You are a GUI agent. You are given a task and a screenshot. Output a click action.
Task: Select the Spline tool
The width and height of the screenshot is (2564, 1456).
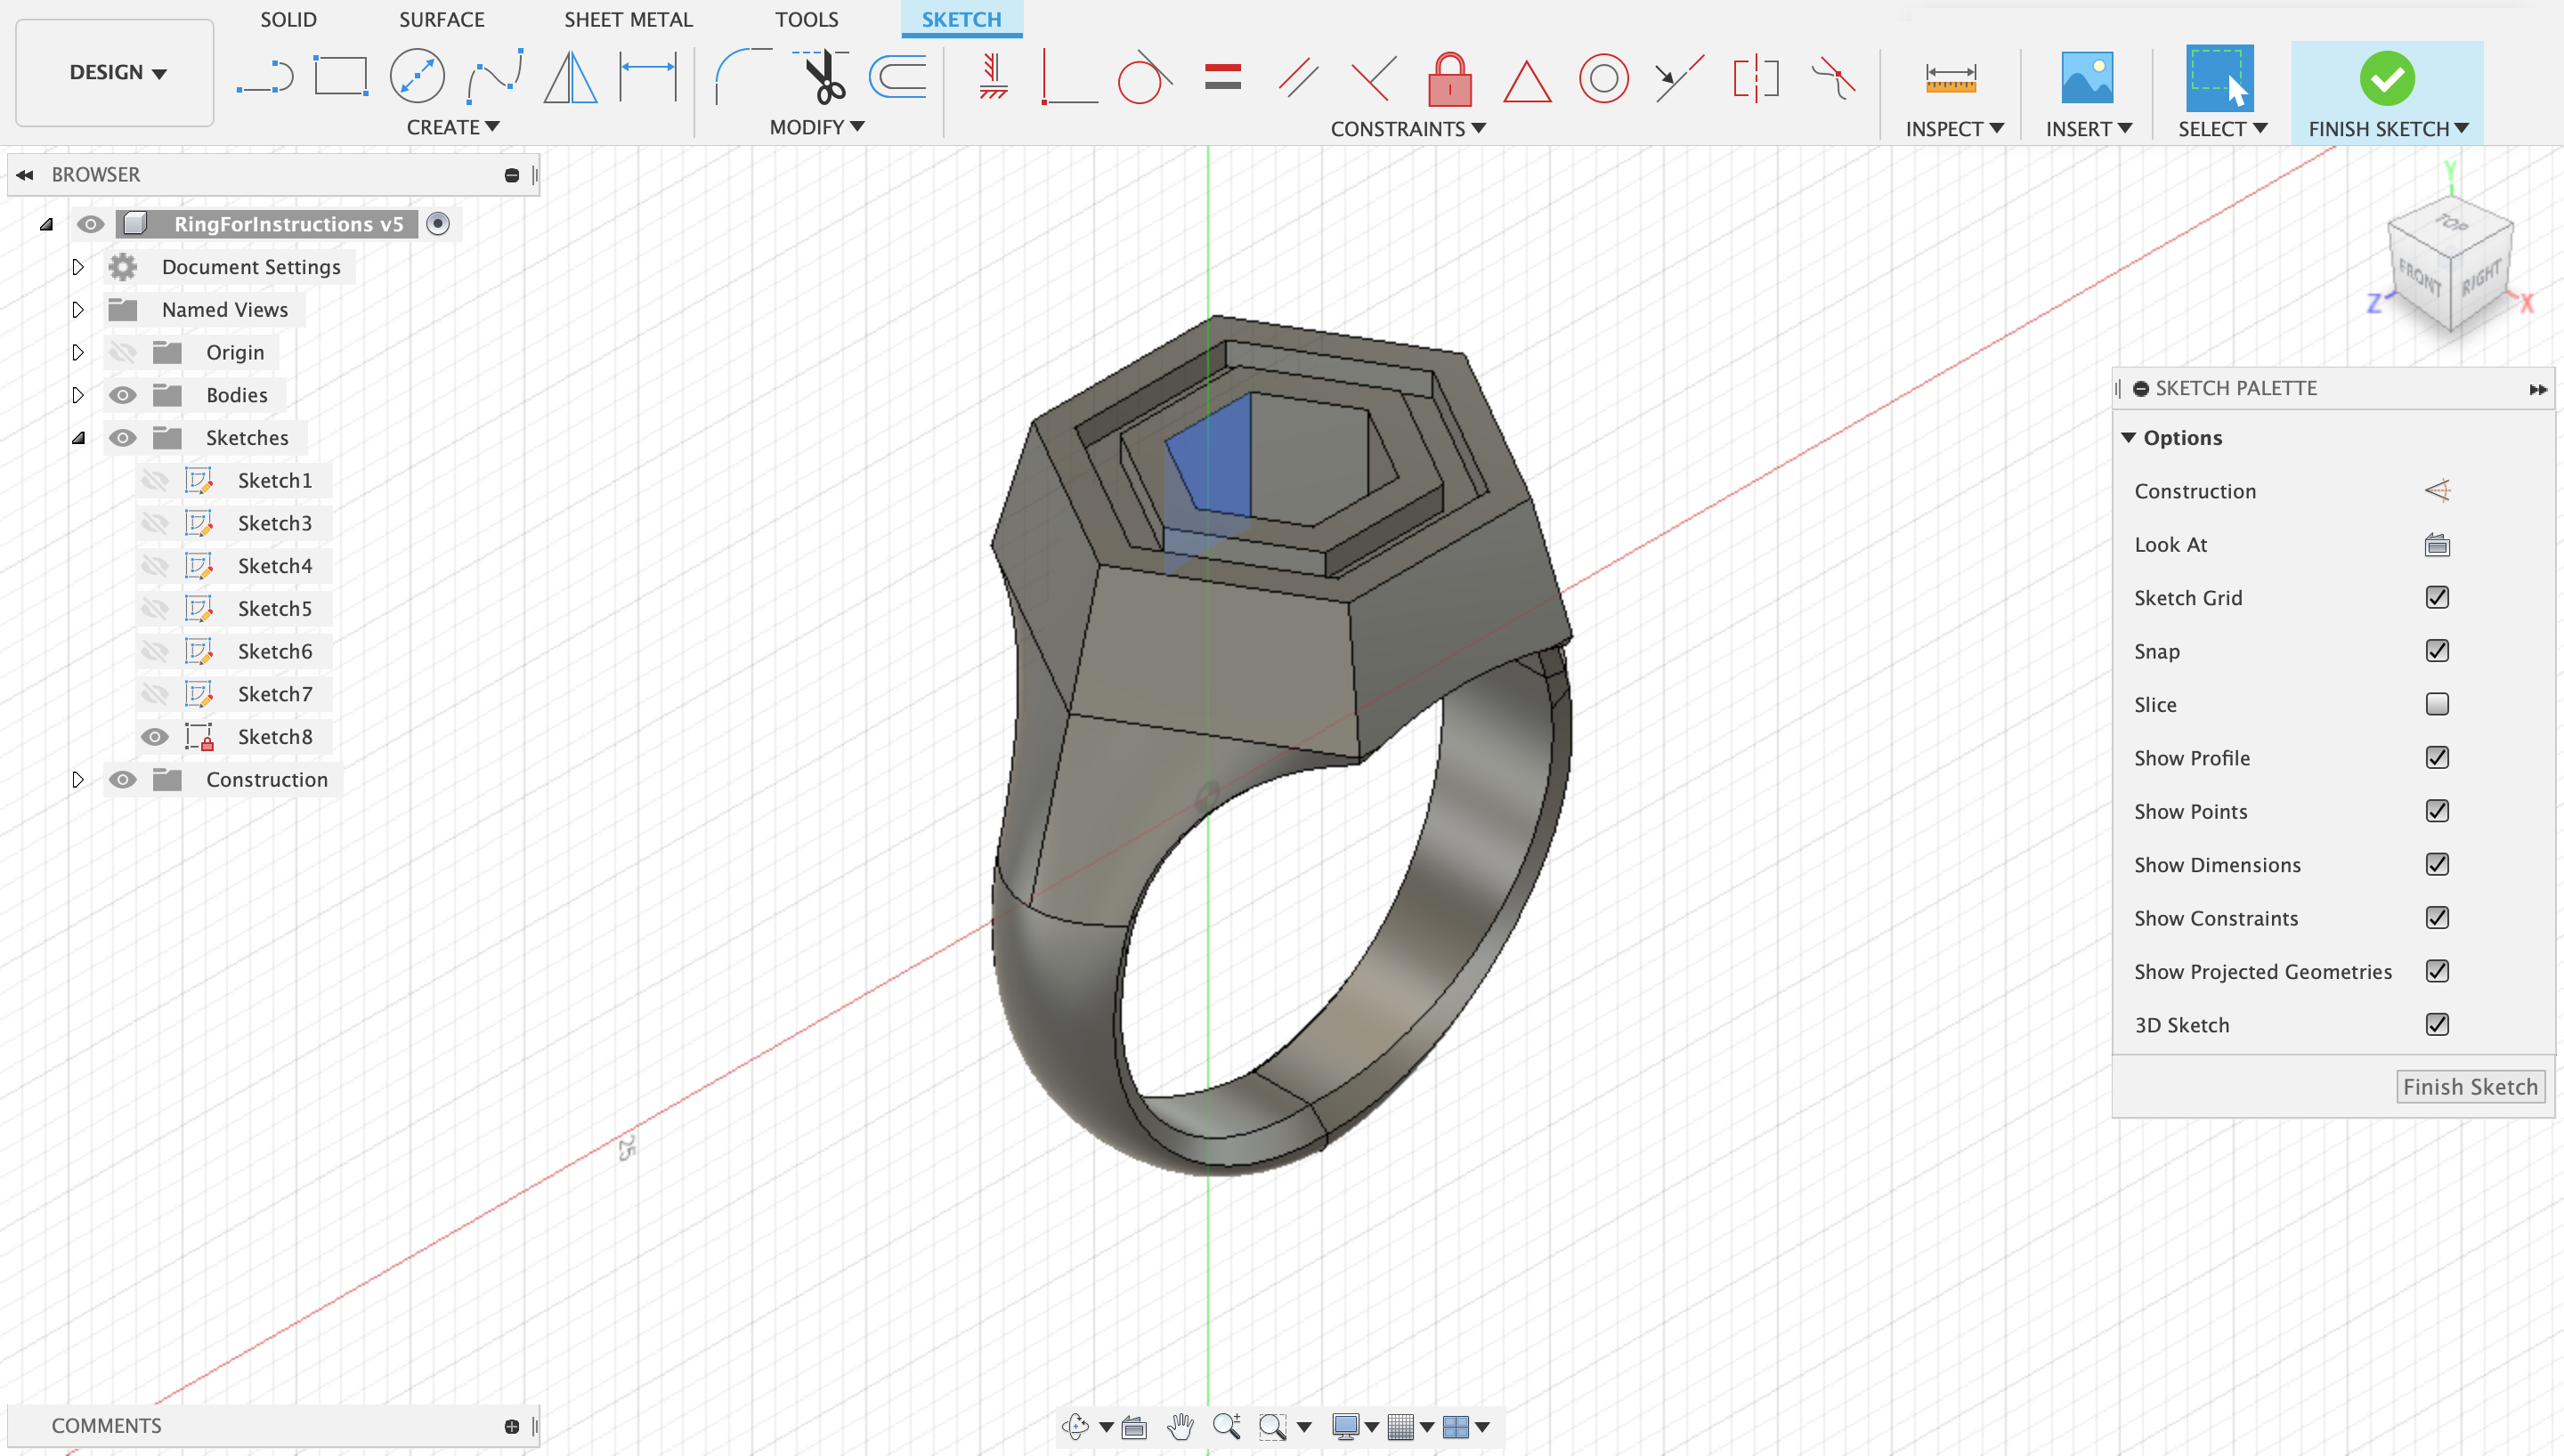(x=495, y=77)
